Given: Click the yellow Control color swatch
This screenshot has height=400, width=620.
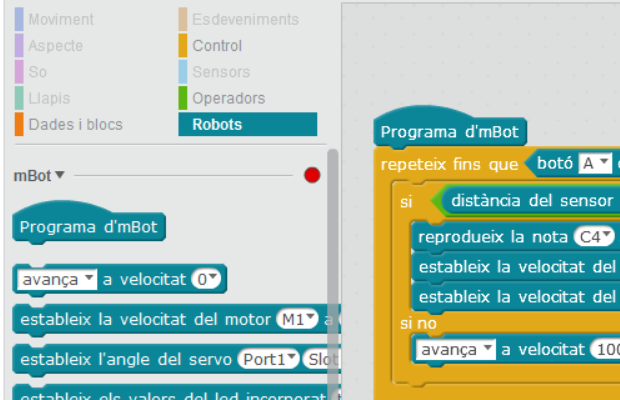Looking at the screenshot, I should click(183, 45).
